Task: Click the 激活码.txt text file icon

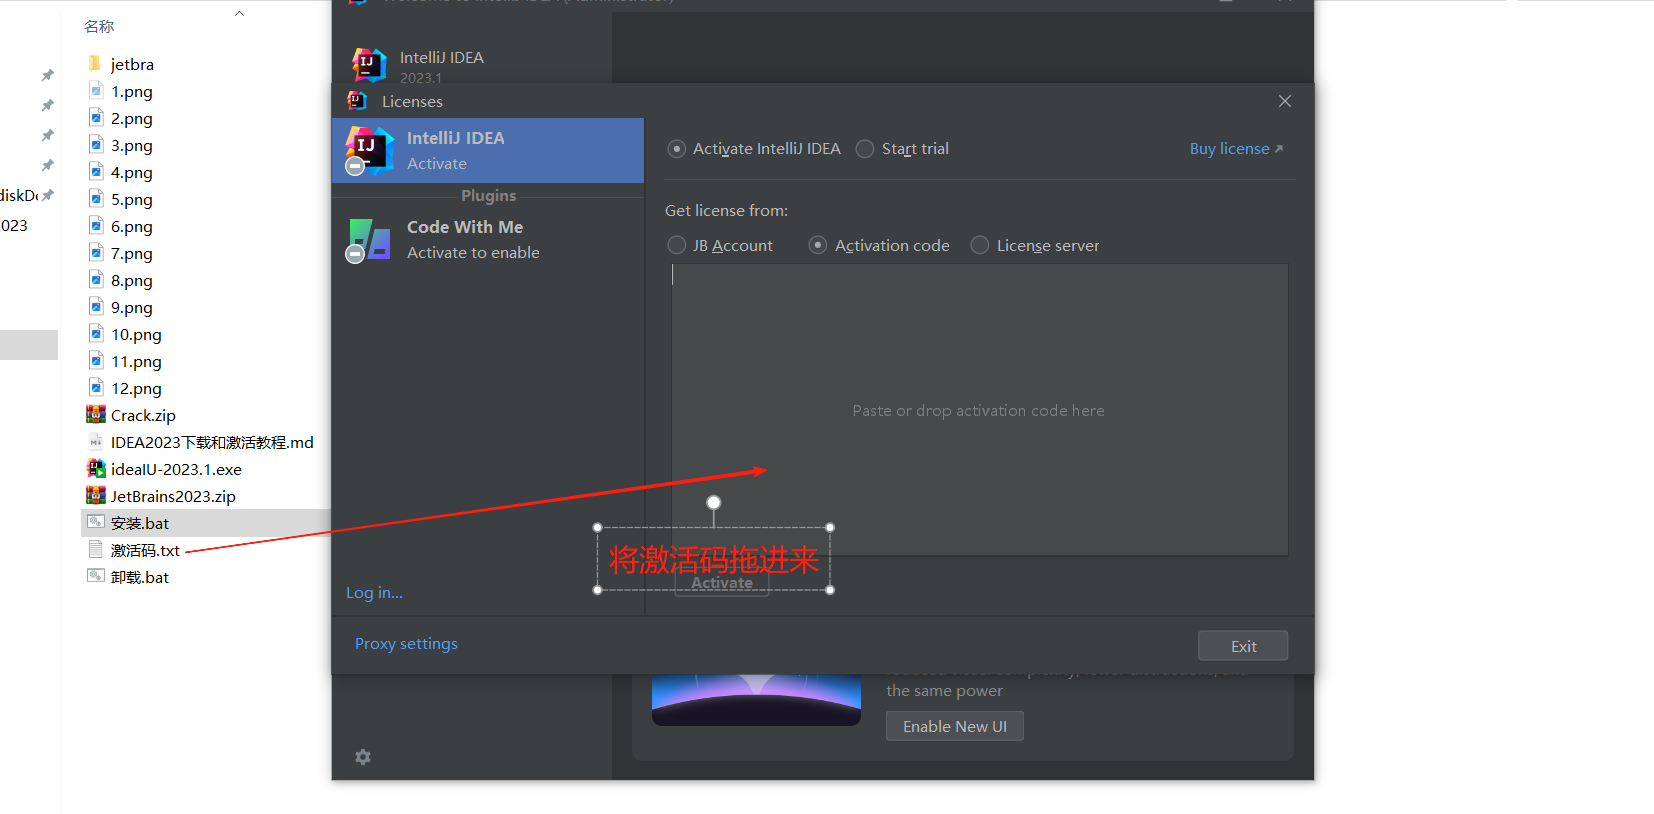Action: 96,549
